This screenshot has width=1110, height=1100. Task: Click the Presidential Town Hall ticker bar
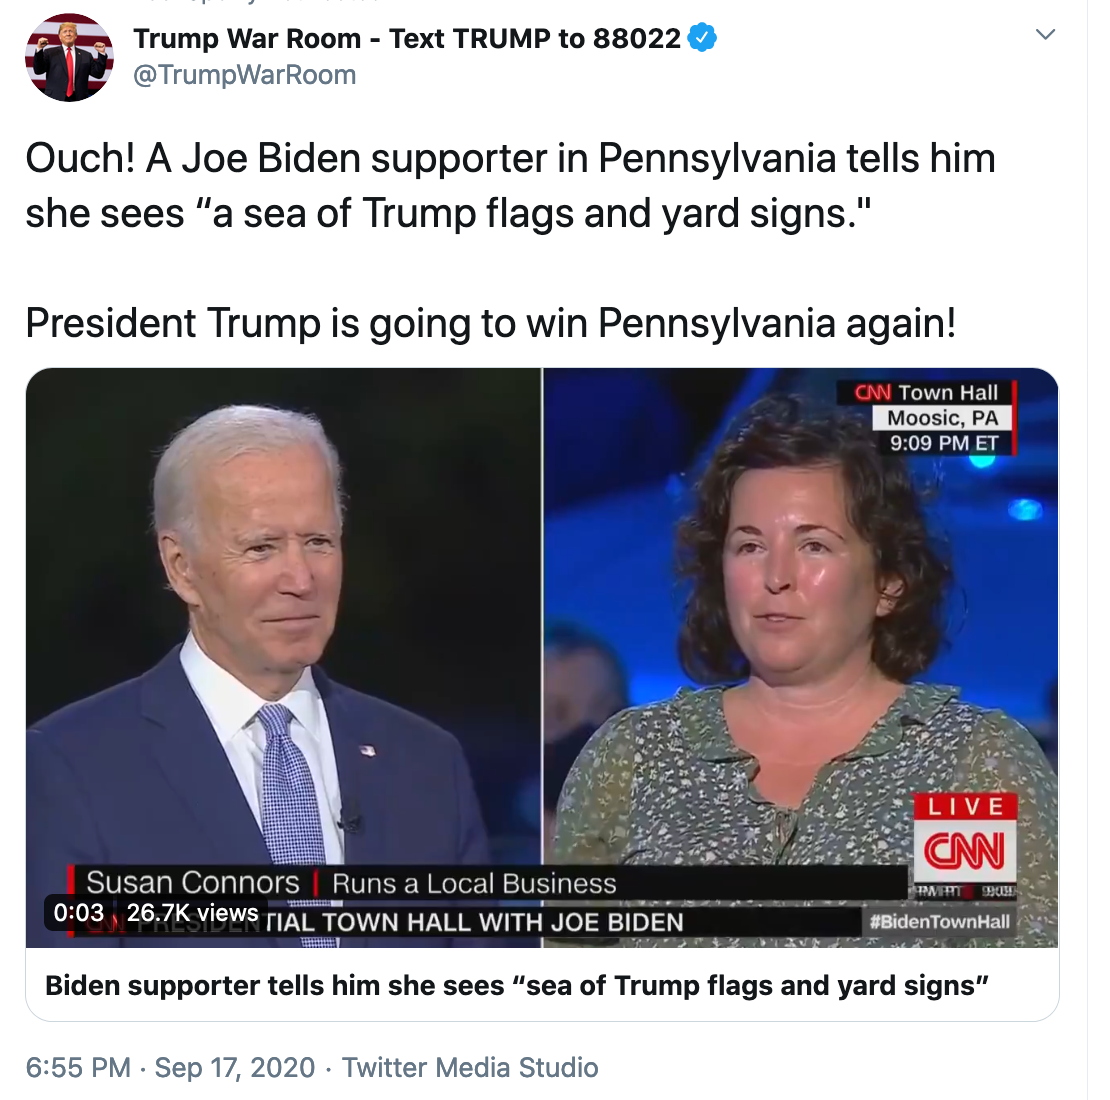click(x=467, y=922)
